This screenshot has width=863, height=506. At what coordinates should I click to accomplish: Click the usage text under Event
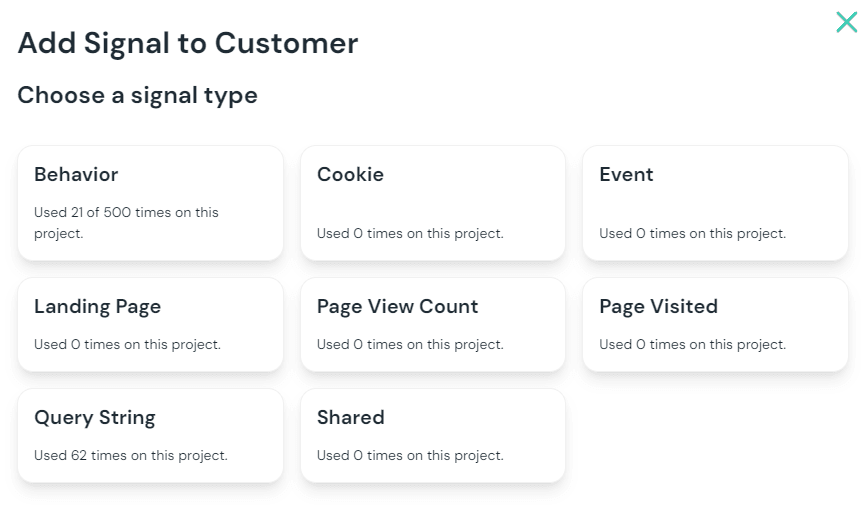tap(693, 233)
